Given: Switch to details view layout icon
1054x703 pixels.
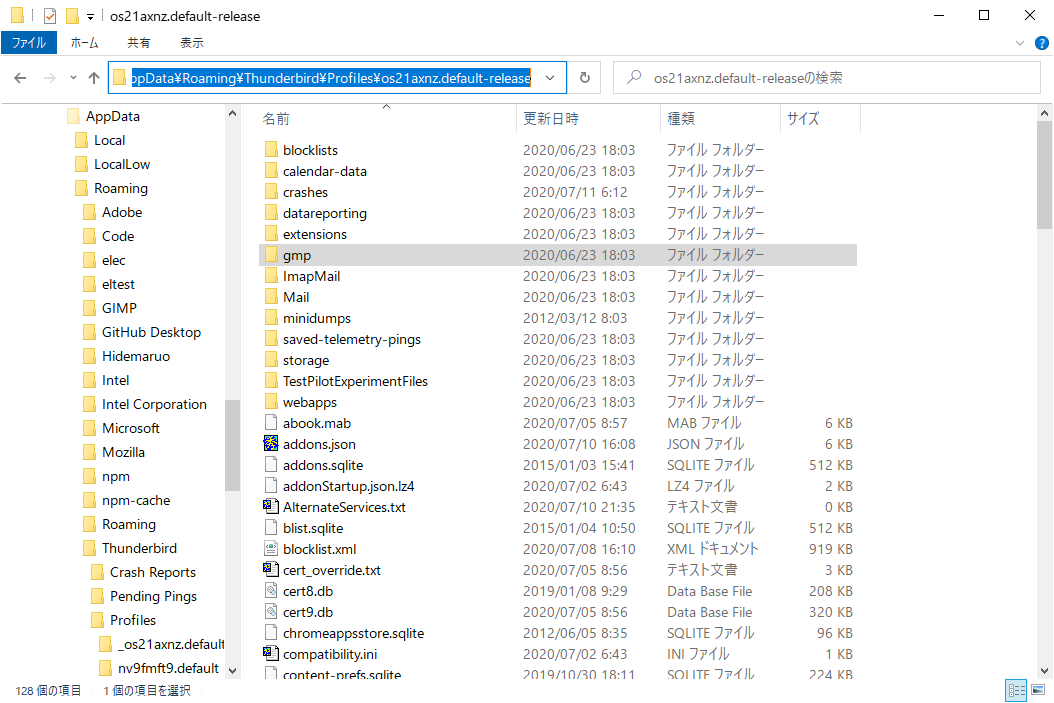Looking at the screenshot, I should point(1016,690).
